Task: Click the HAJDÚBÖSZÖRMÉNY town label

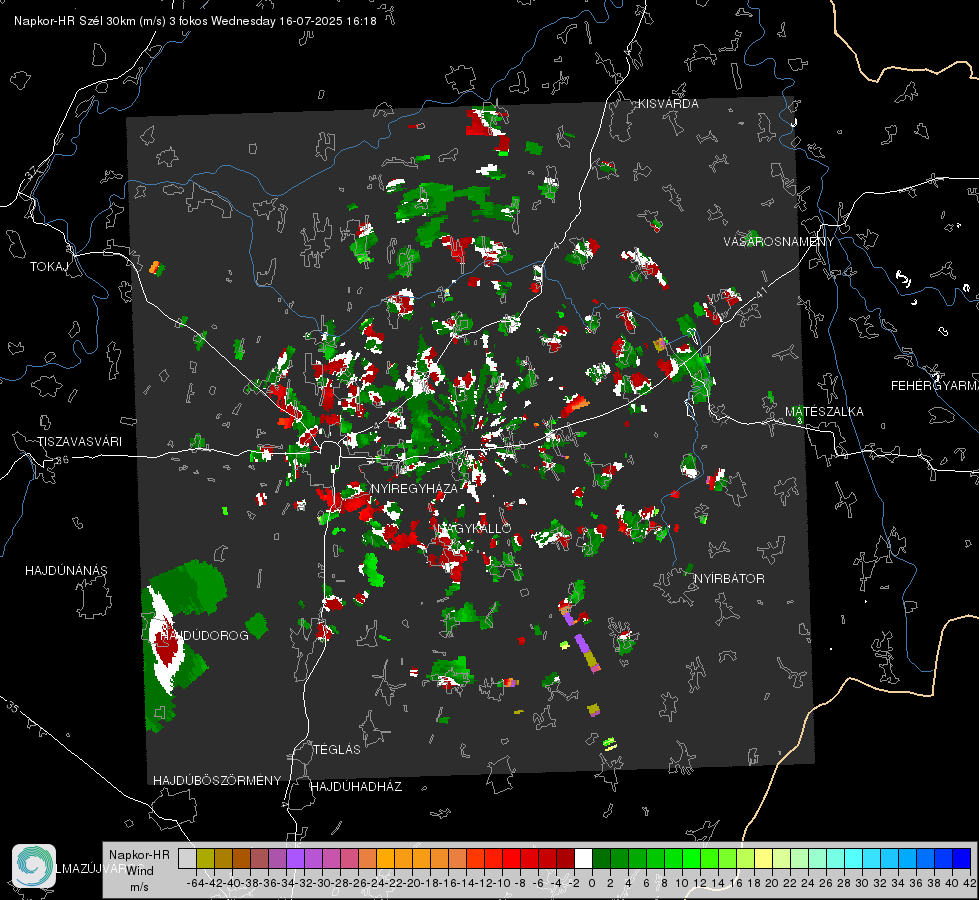Action: pos(217,781)
